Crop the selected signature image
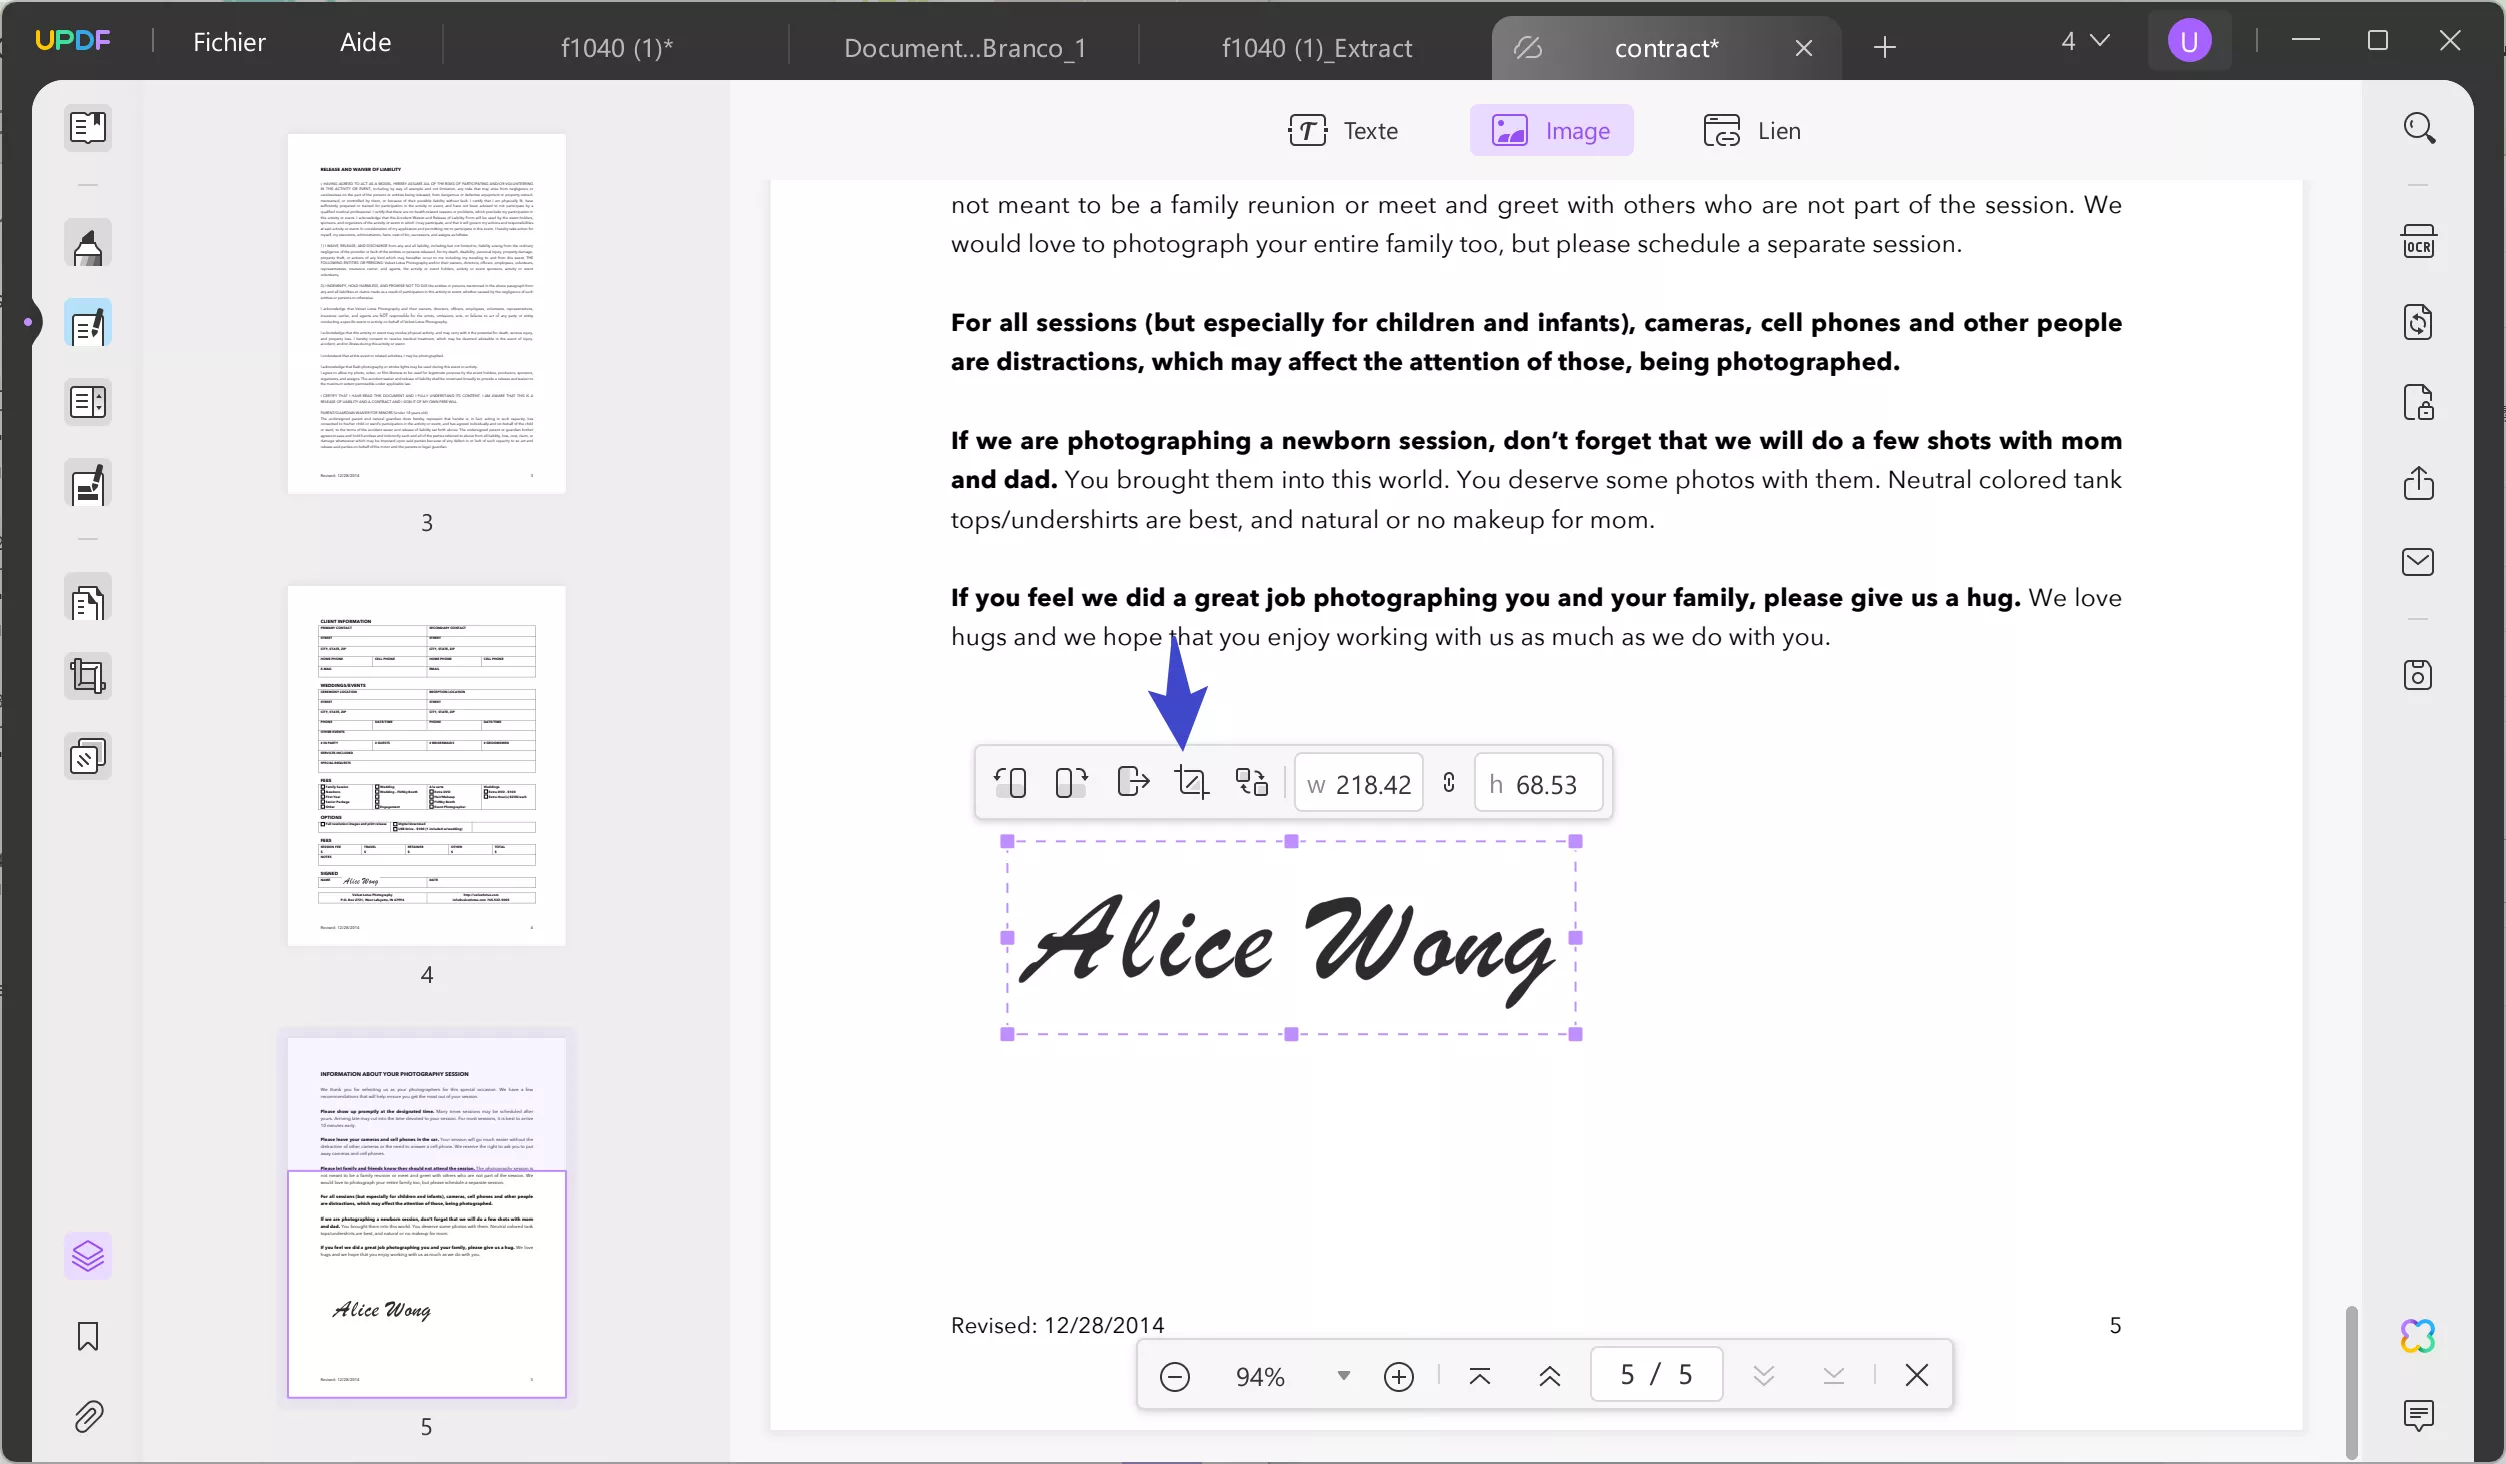 [1190, 782]
